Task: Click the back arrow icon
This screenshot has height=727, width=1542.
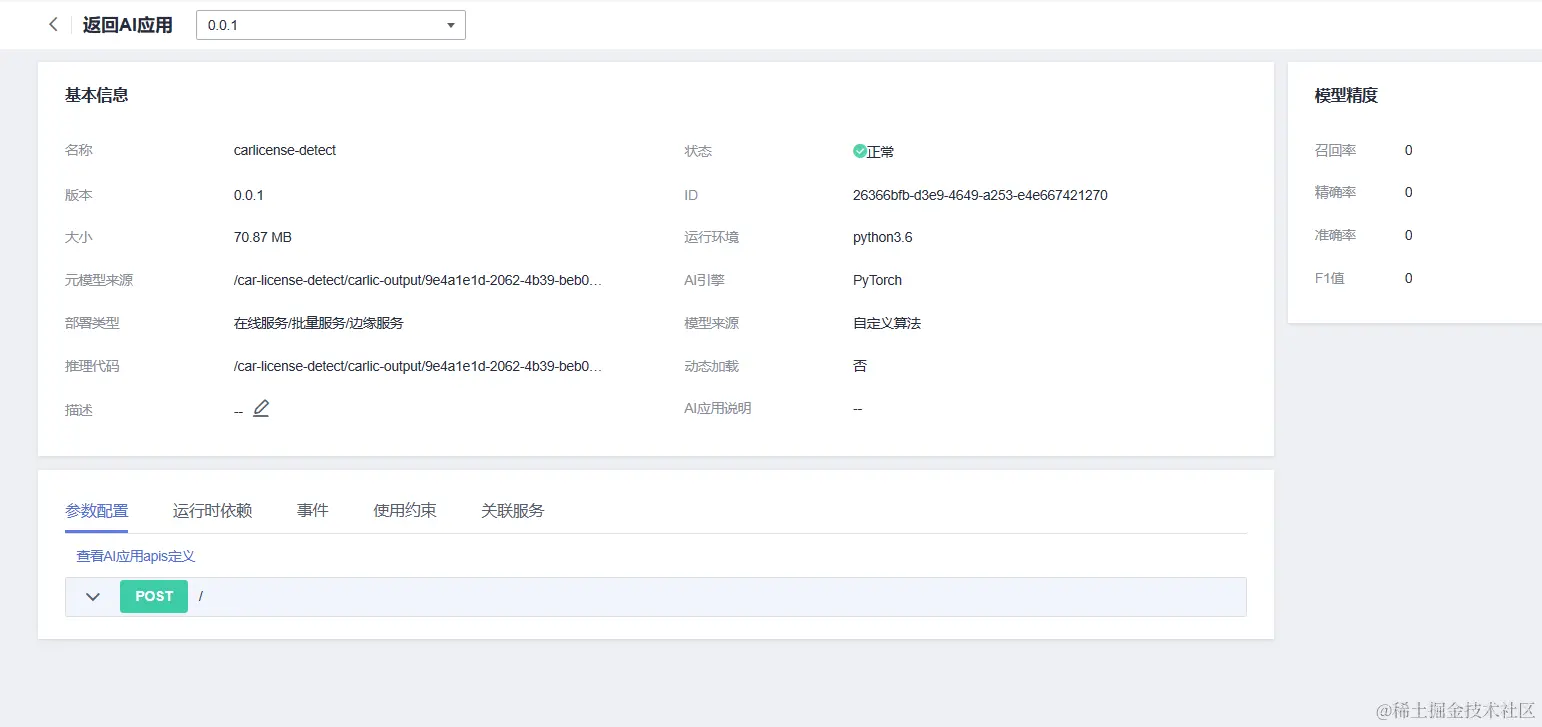Action: [x=53, y=25]
